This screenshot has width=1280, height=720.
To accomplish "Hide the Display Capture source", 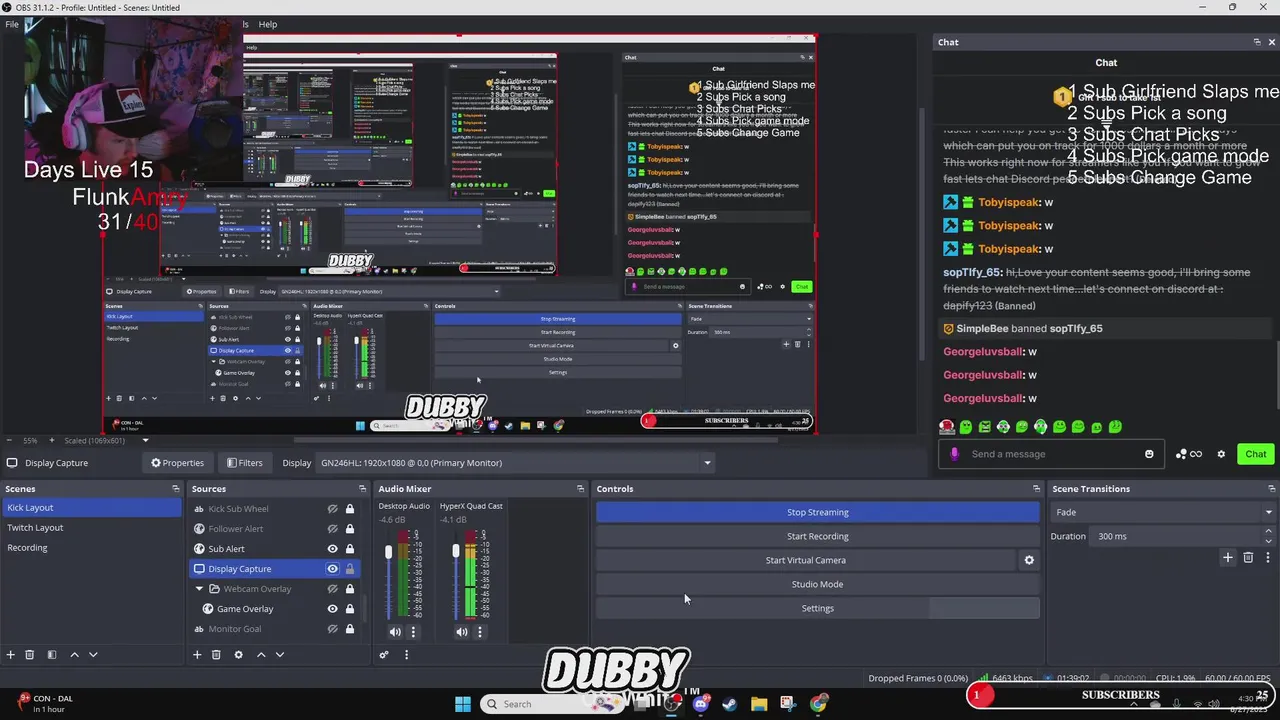I will 333,569.
